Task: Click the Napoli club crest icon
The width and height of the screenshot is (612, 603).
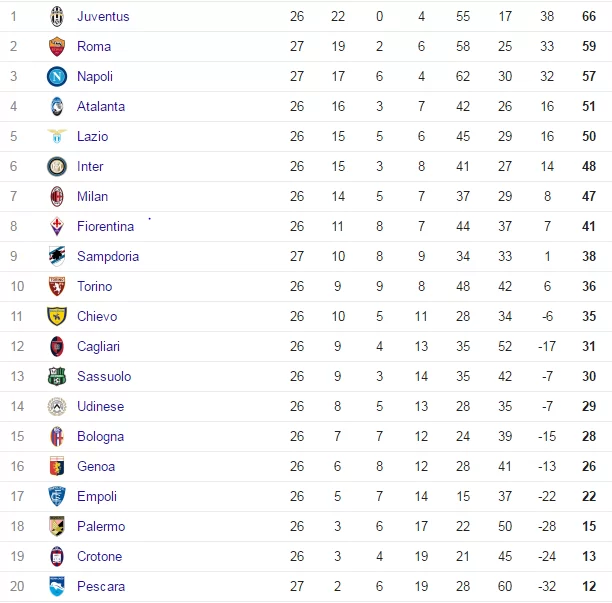Action: point(56,76)
